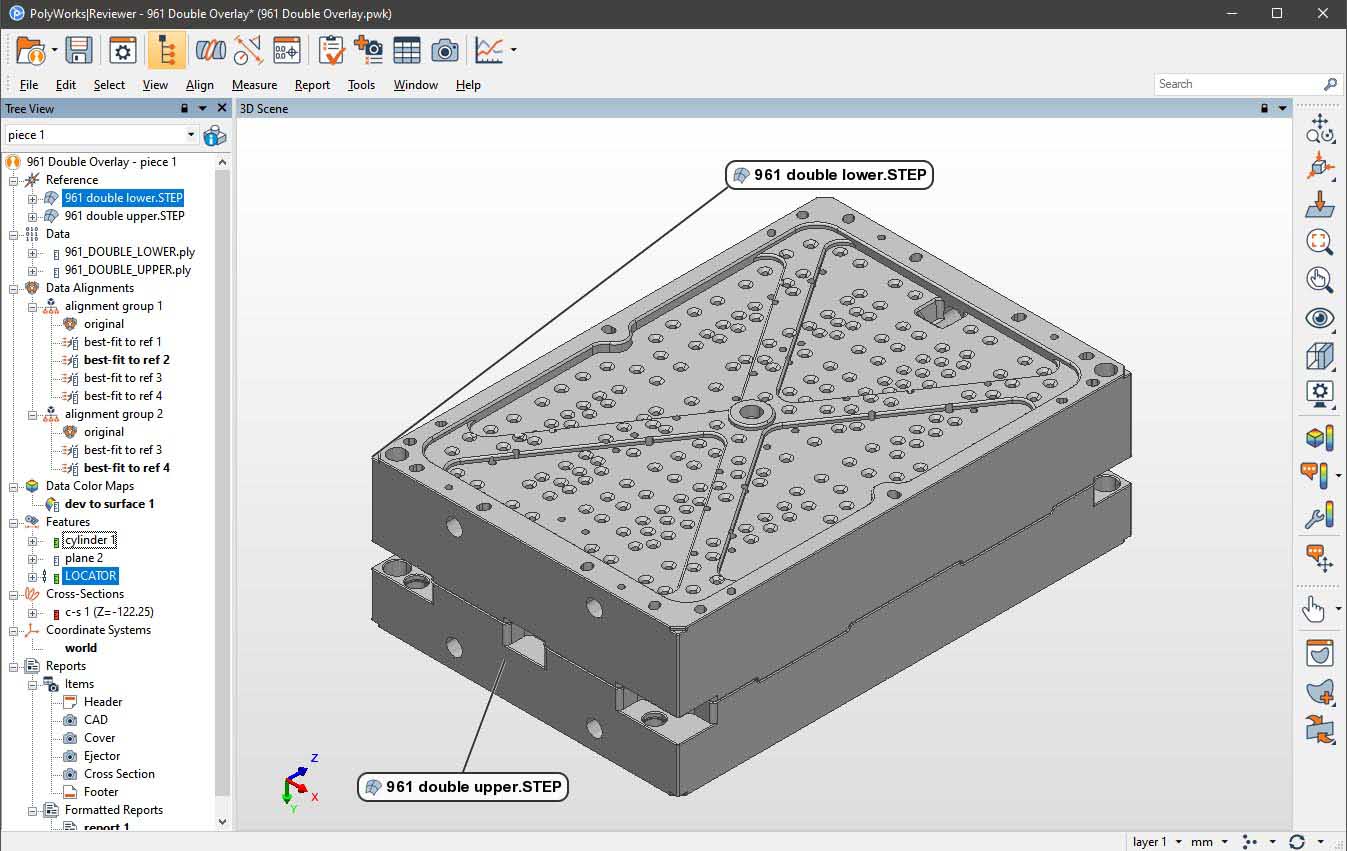
Task: Open the workspace folder icon in the toolbar
Action: click(30, 50)
